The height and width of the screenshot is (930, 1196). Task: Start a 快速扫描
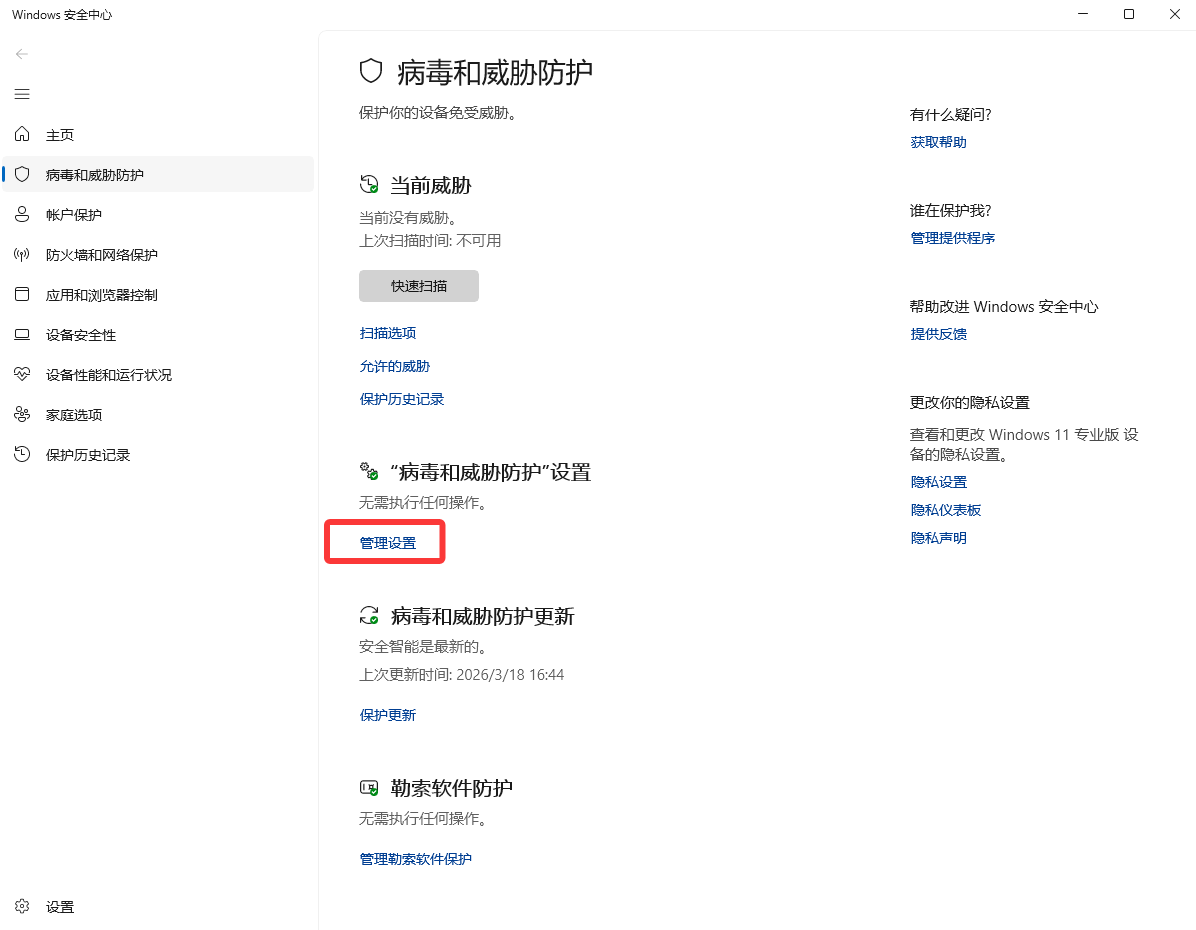coord(419,286)
